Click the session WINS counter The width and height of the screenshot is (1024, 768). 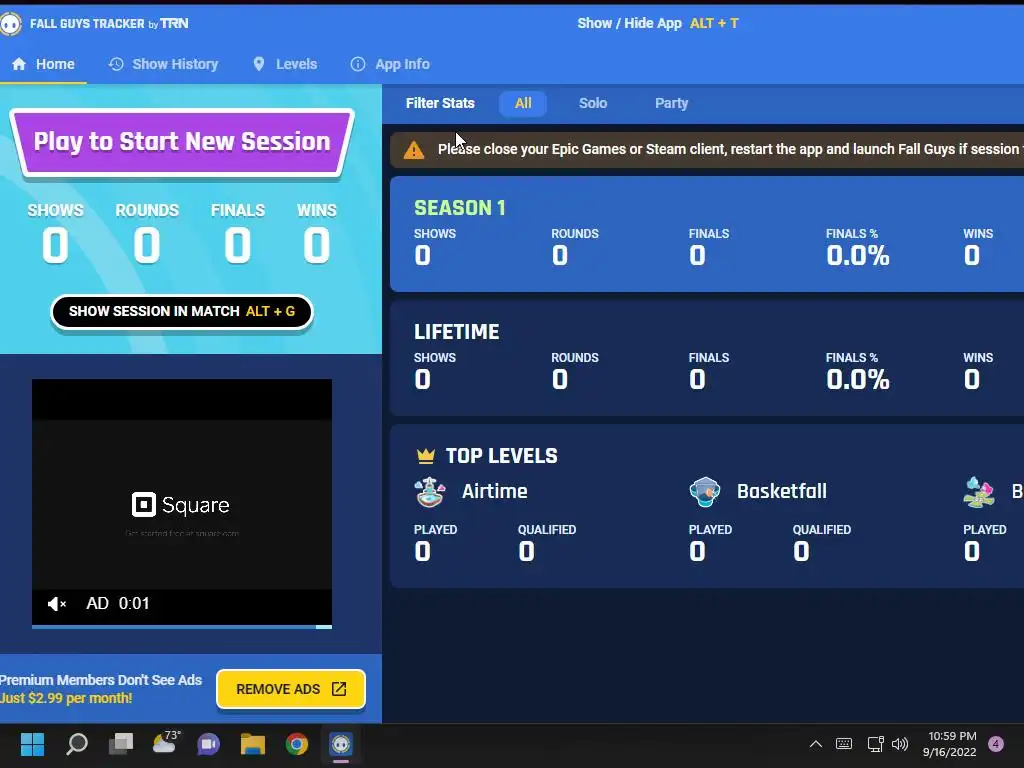click(317, 233)
